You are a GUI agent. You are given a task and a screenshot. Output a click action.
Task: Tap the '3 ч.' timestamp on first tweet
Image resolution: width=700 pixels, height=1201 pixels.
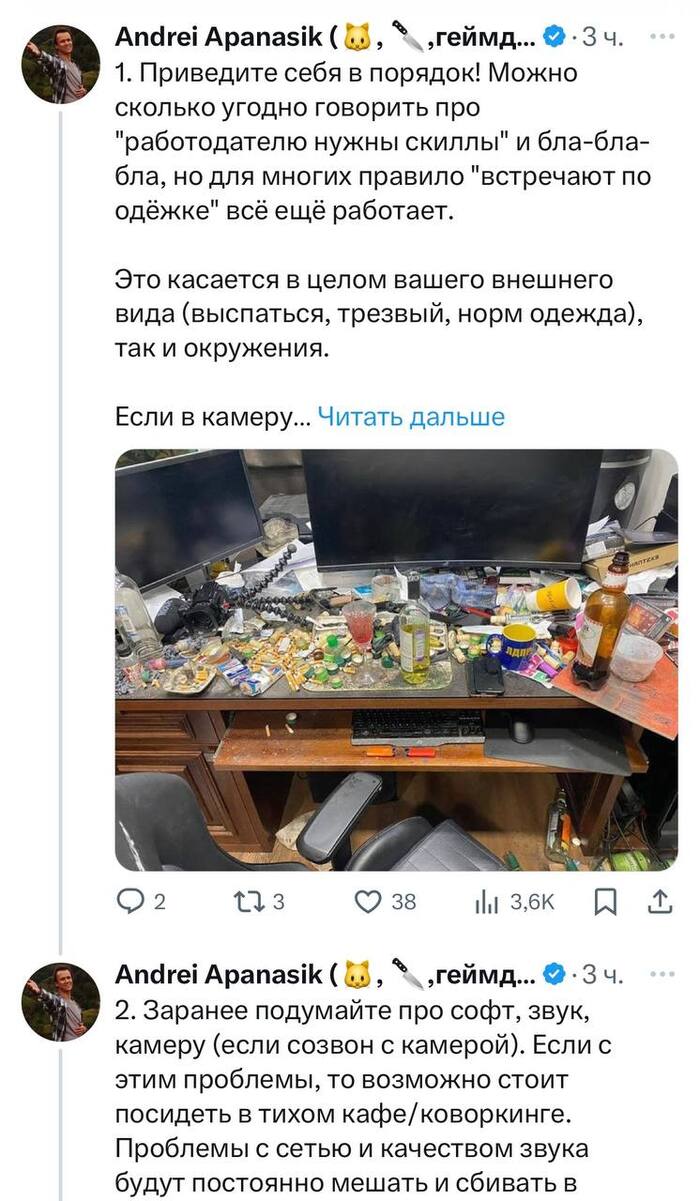point(603,37)
